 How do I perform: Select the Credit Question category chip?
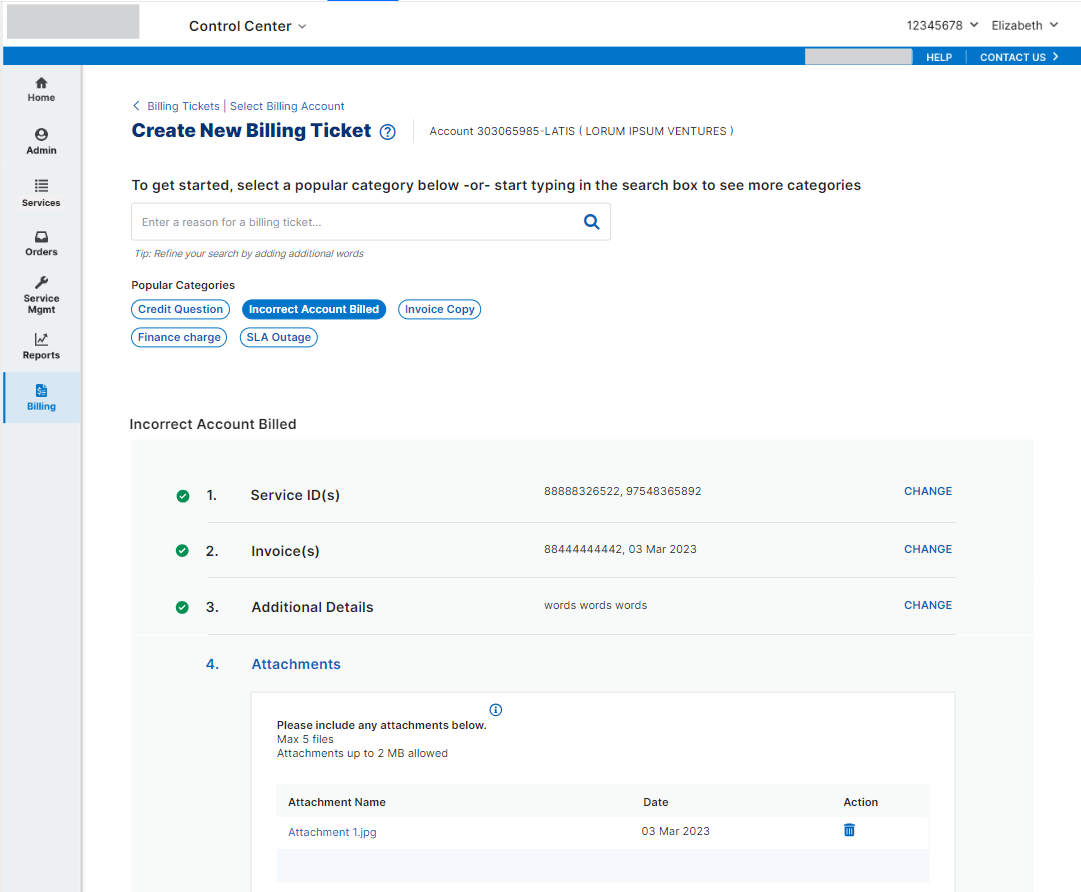(x=180, y=309)
